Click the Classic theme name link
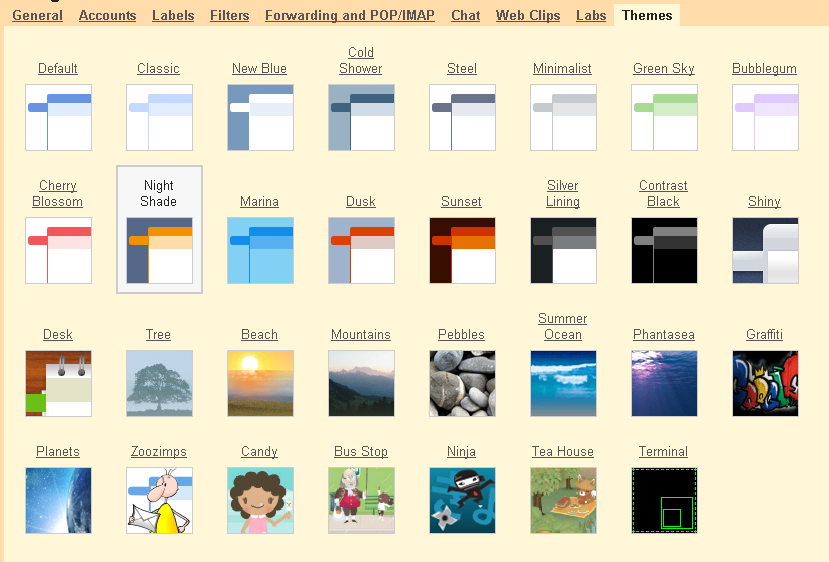Viewport: 829px width, 562px height. click(x=158, y=69)
